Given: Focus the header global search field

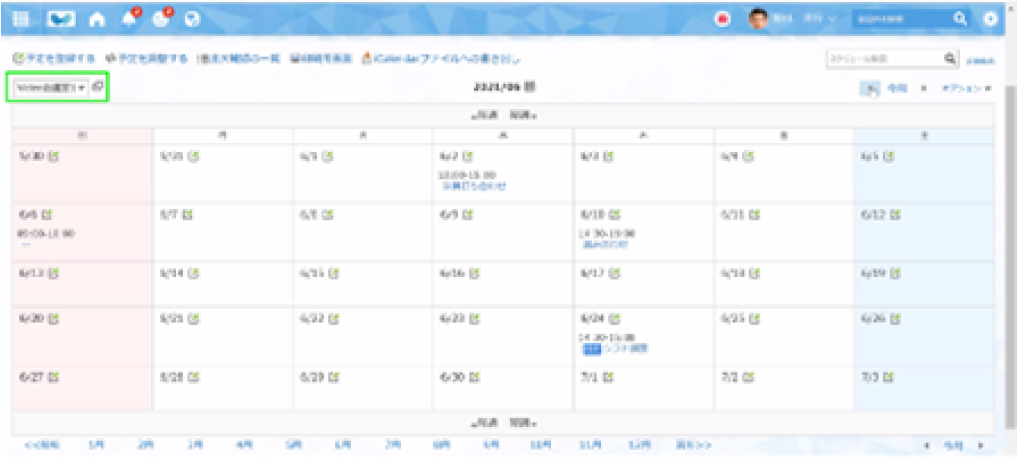Looking at the screenshot, I should point(902,19).
